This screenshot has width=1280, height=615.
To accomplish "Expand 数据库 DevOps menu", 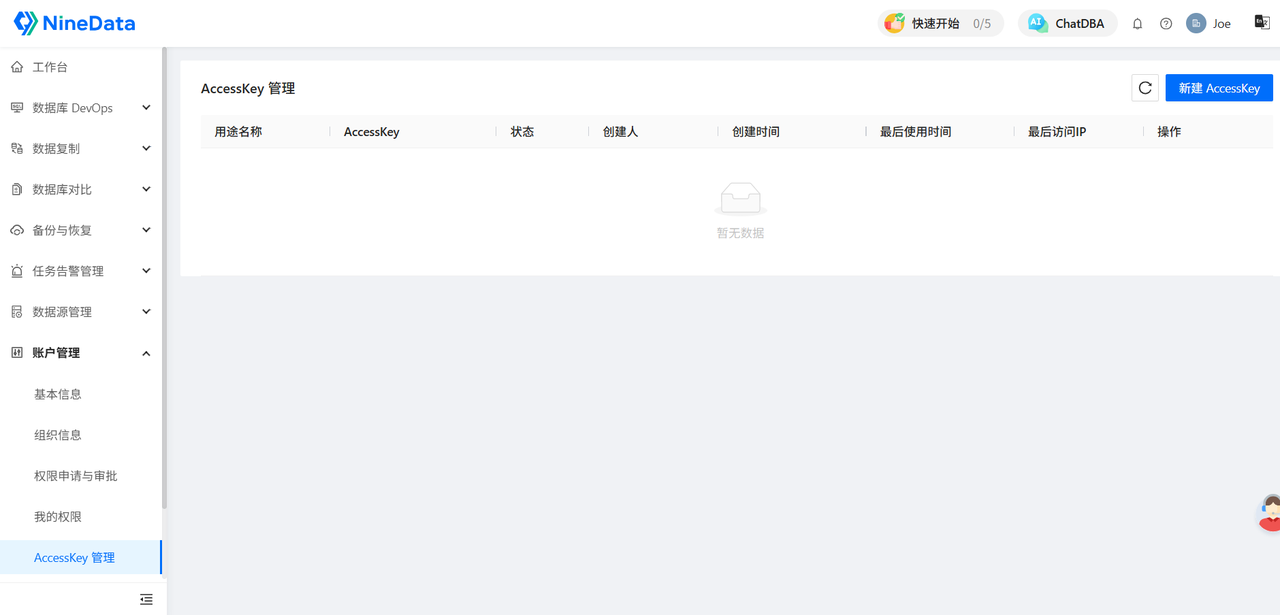I will pos(81,107).
